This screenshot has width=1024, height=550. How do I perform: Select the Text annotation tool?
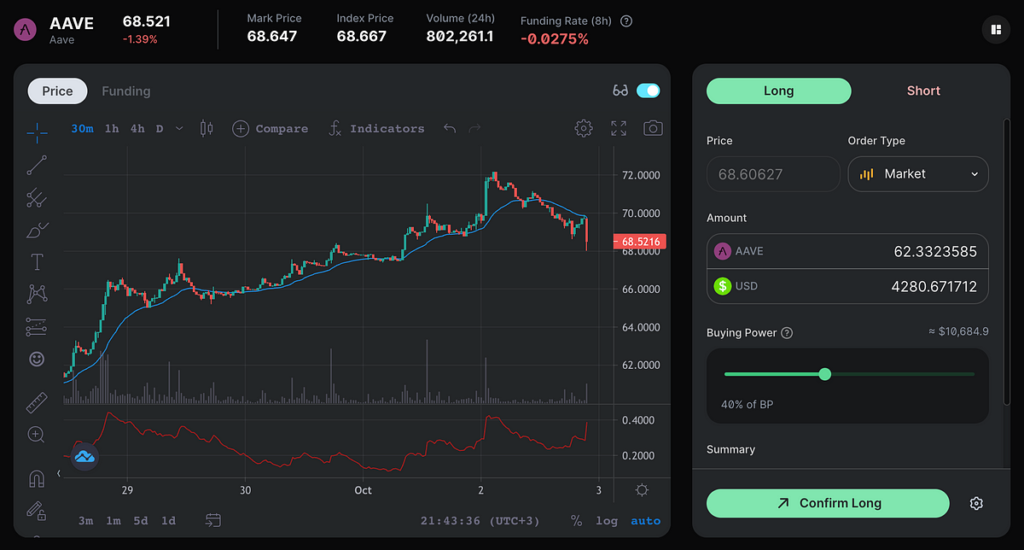37,262
